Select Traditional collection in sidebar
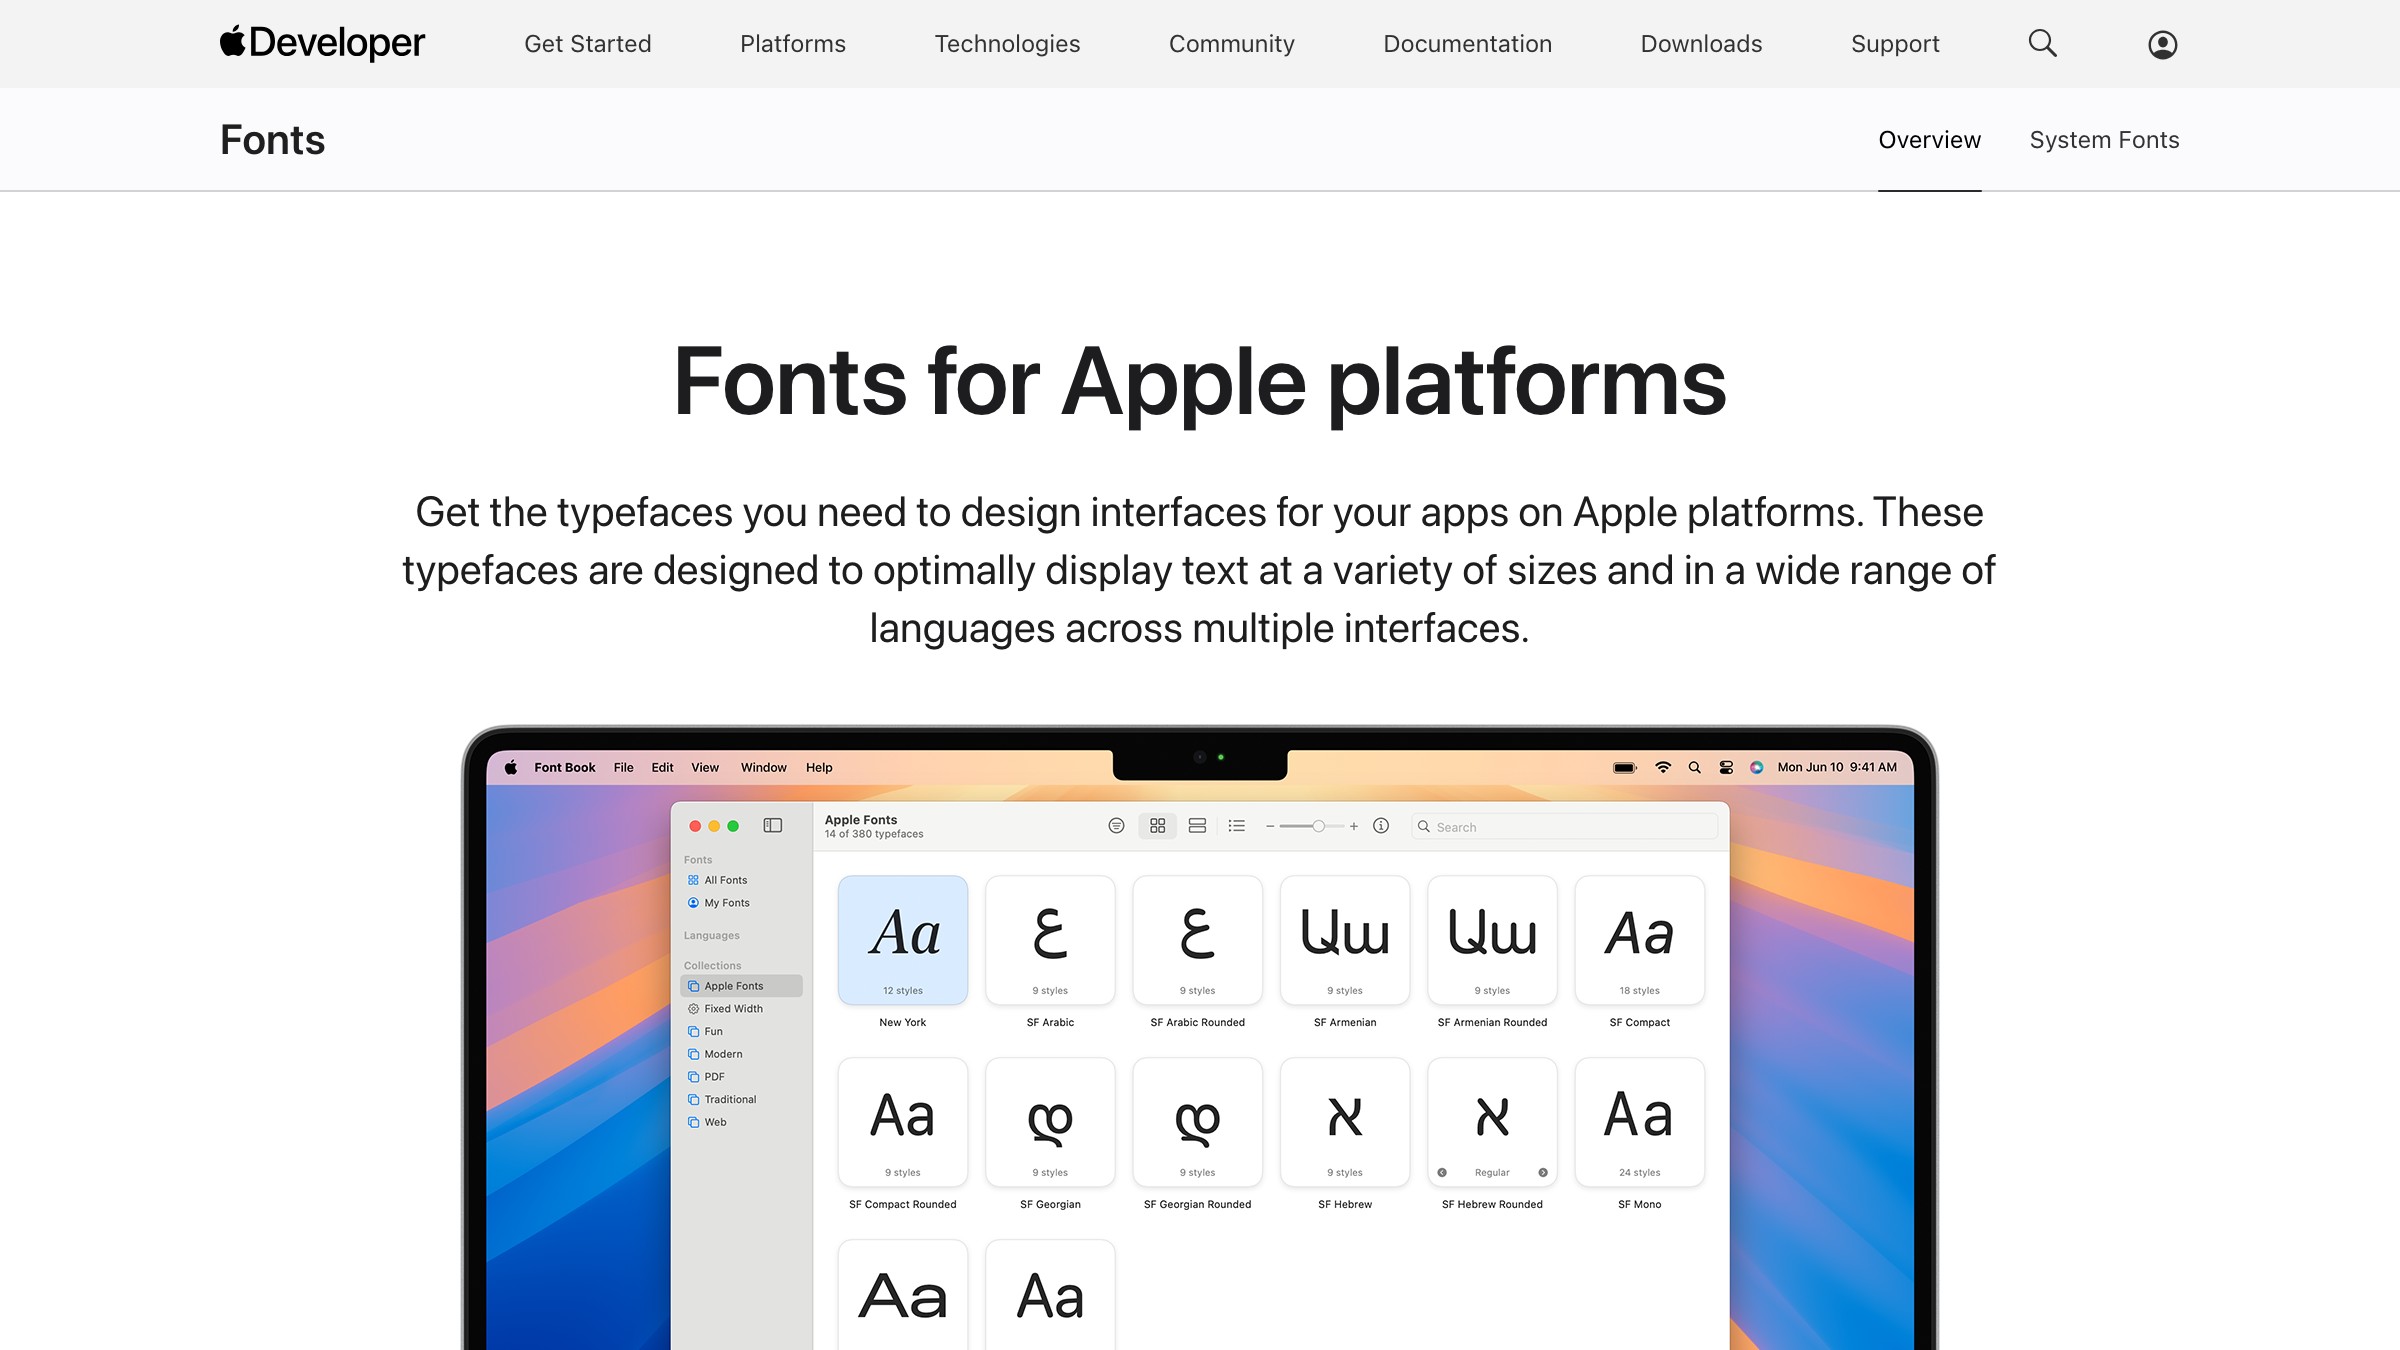The height and width of the screenshot is (1350, 2400). pos(740,1099)
